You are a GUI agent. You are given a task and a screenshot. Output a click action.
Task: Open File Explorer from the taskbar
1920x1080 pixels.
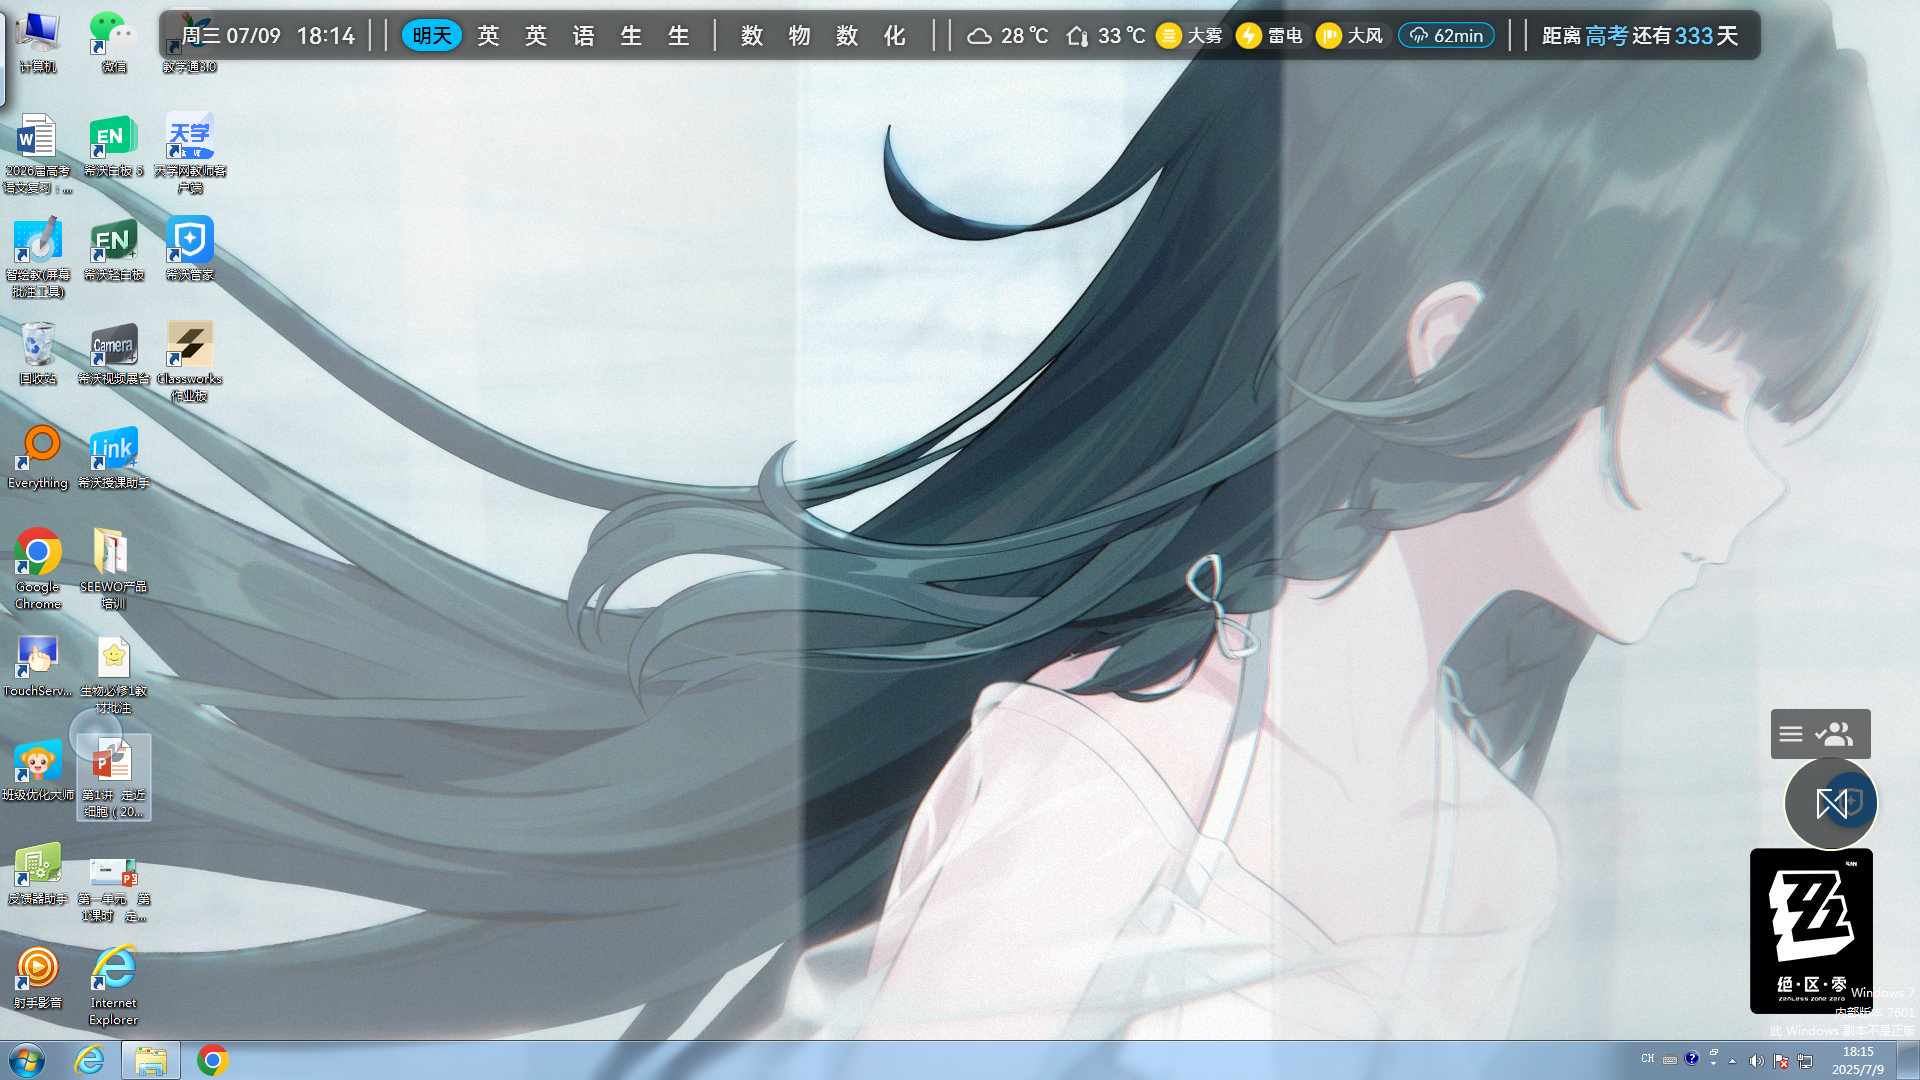click(x=151, y=1060)
